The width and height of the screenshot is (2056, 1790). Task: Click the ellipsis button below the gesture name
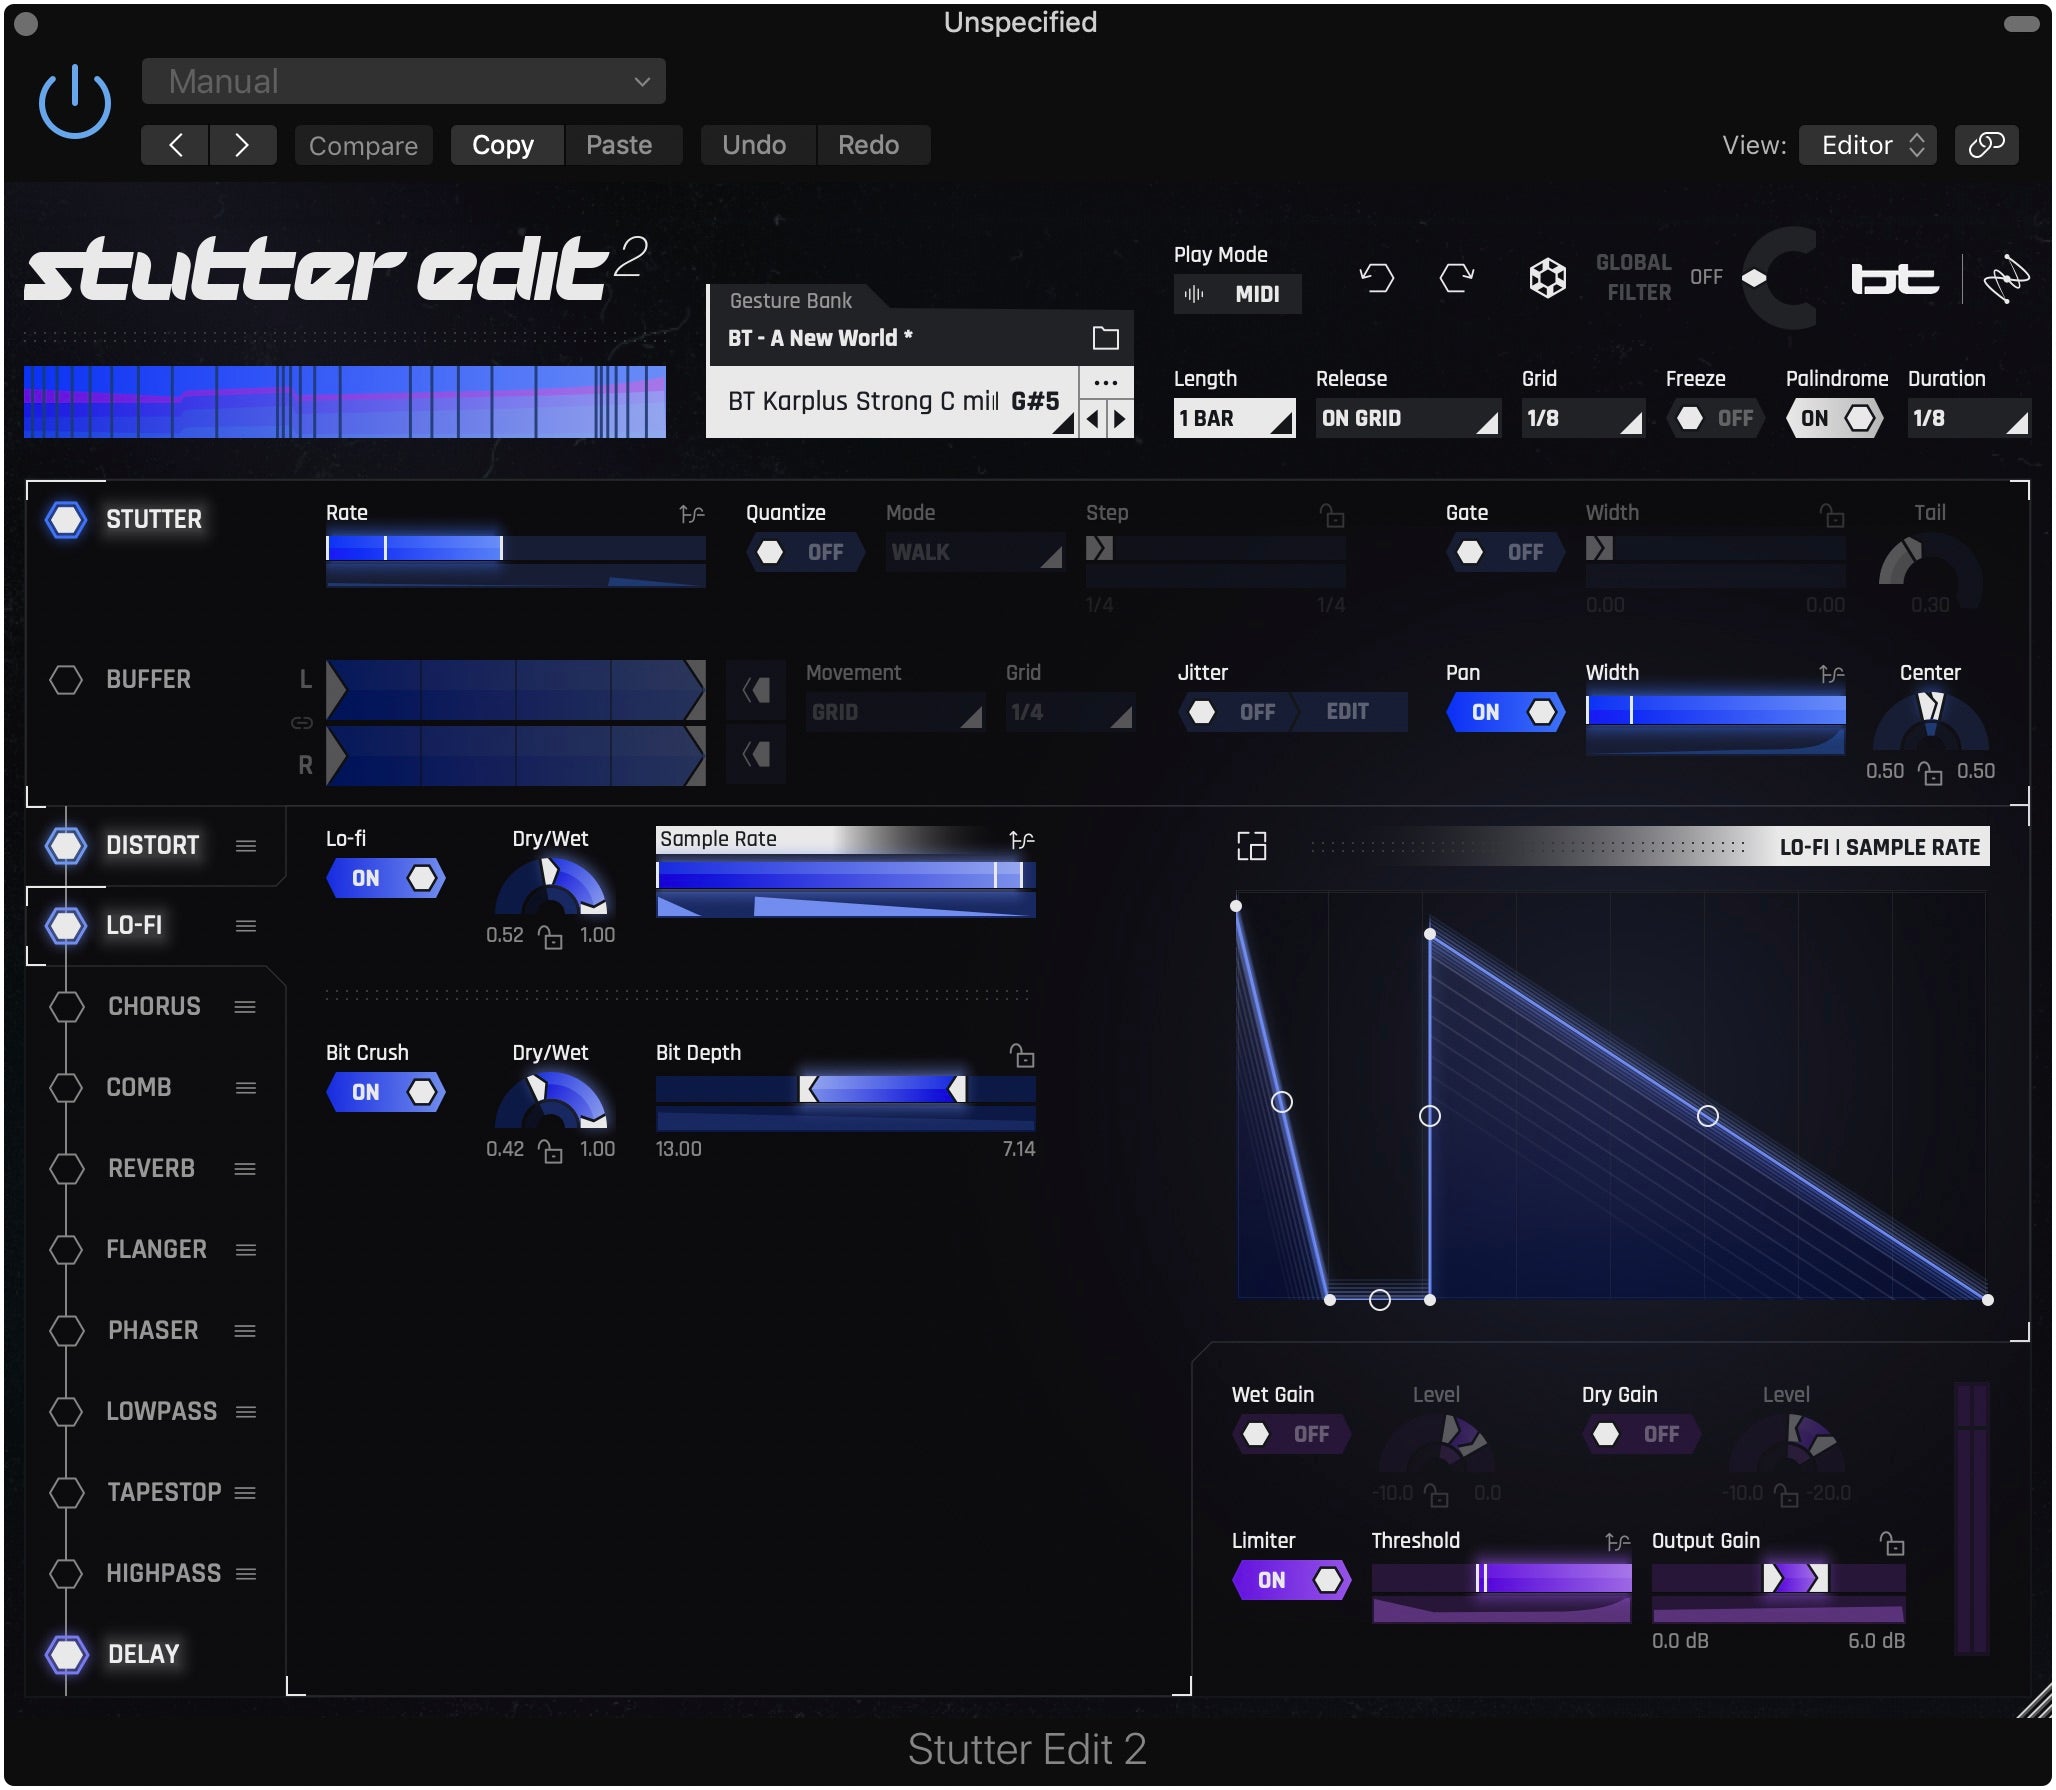pyautogui.click(x=1106, y=381)
